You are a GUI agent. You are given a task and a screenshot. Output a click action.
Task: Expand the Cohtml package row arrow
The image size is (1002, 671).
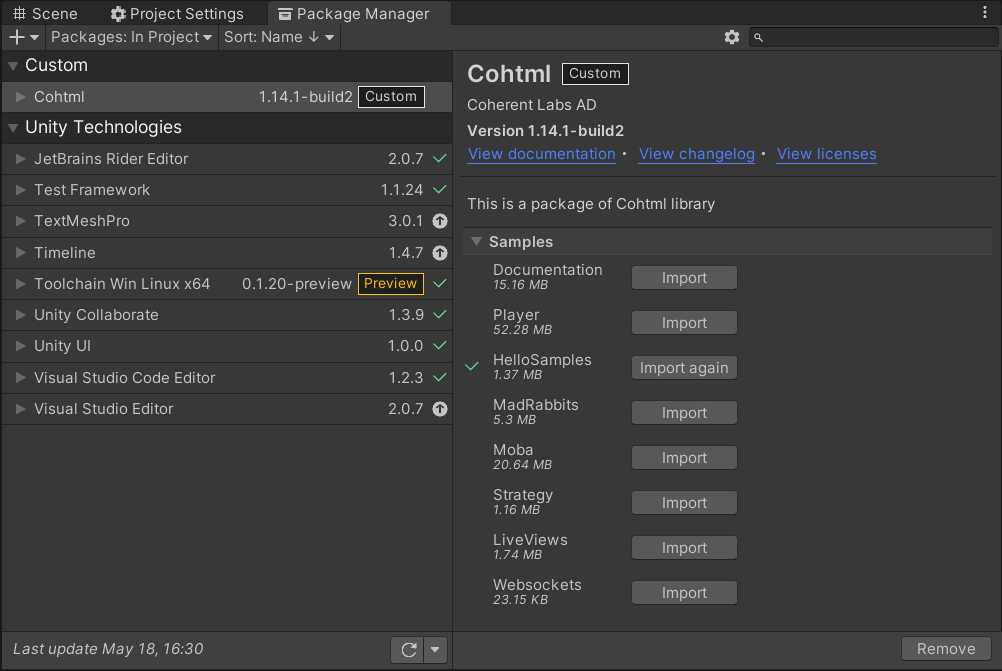20,96
